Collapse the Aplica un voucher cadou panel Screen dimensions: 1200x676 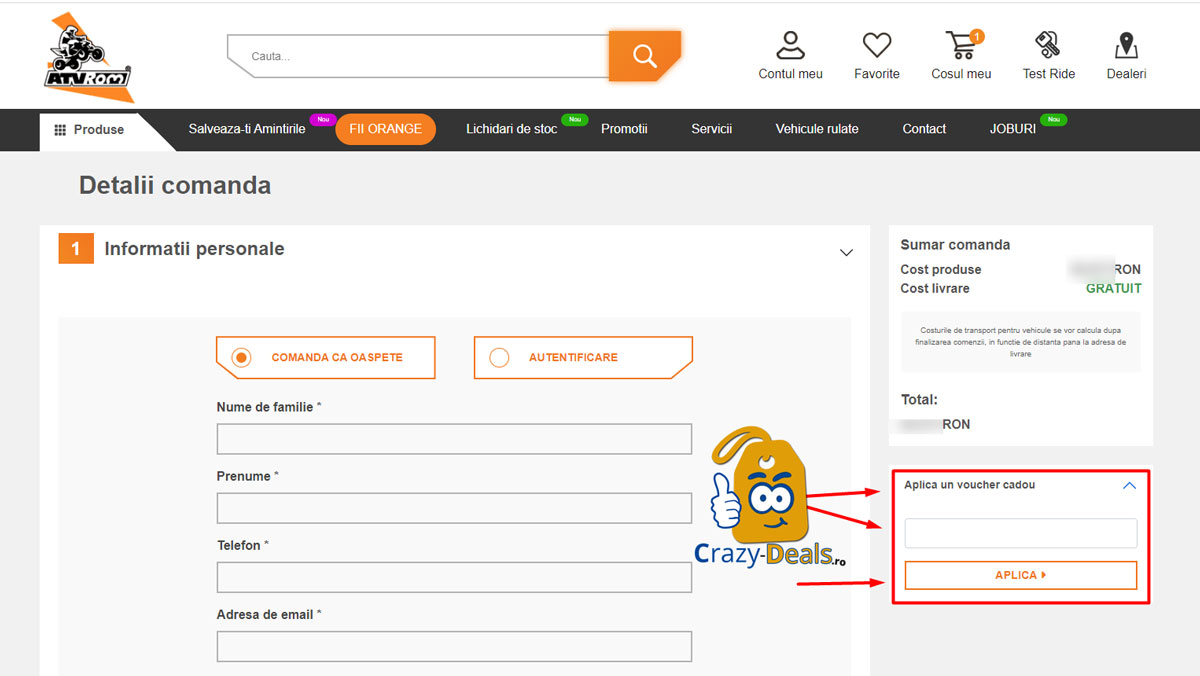[1129, 486]
